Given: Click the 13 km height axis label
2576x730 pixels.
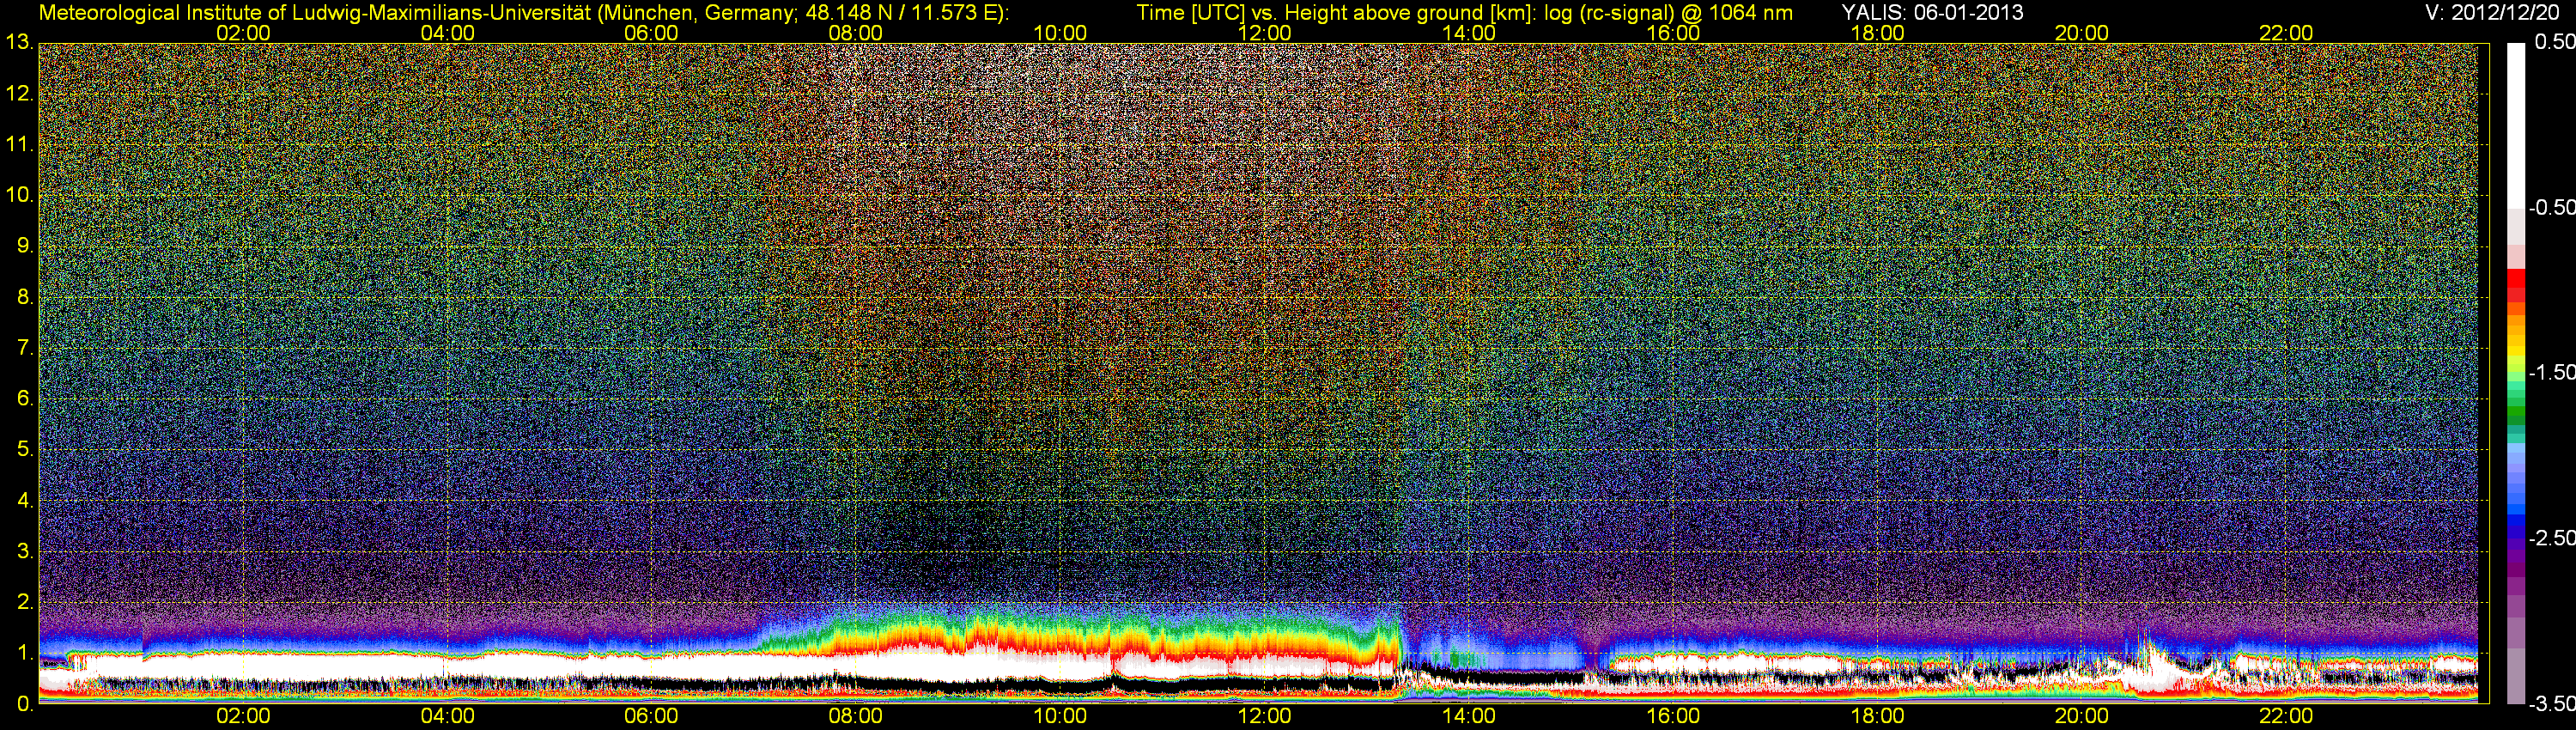Looking at the screenshot, I should 19,43.
